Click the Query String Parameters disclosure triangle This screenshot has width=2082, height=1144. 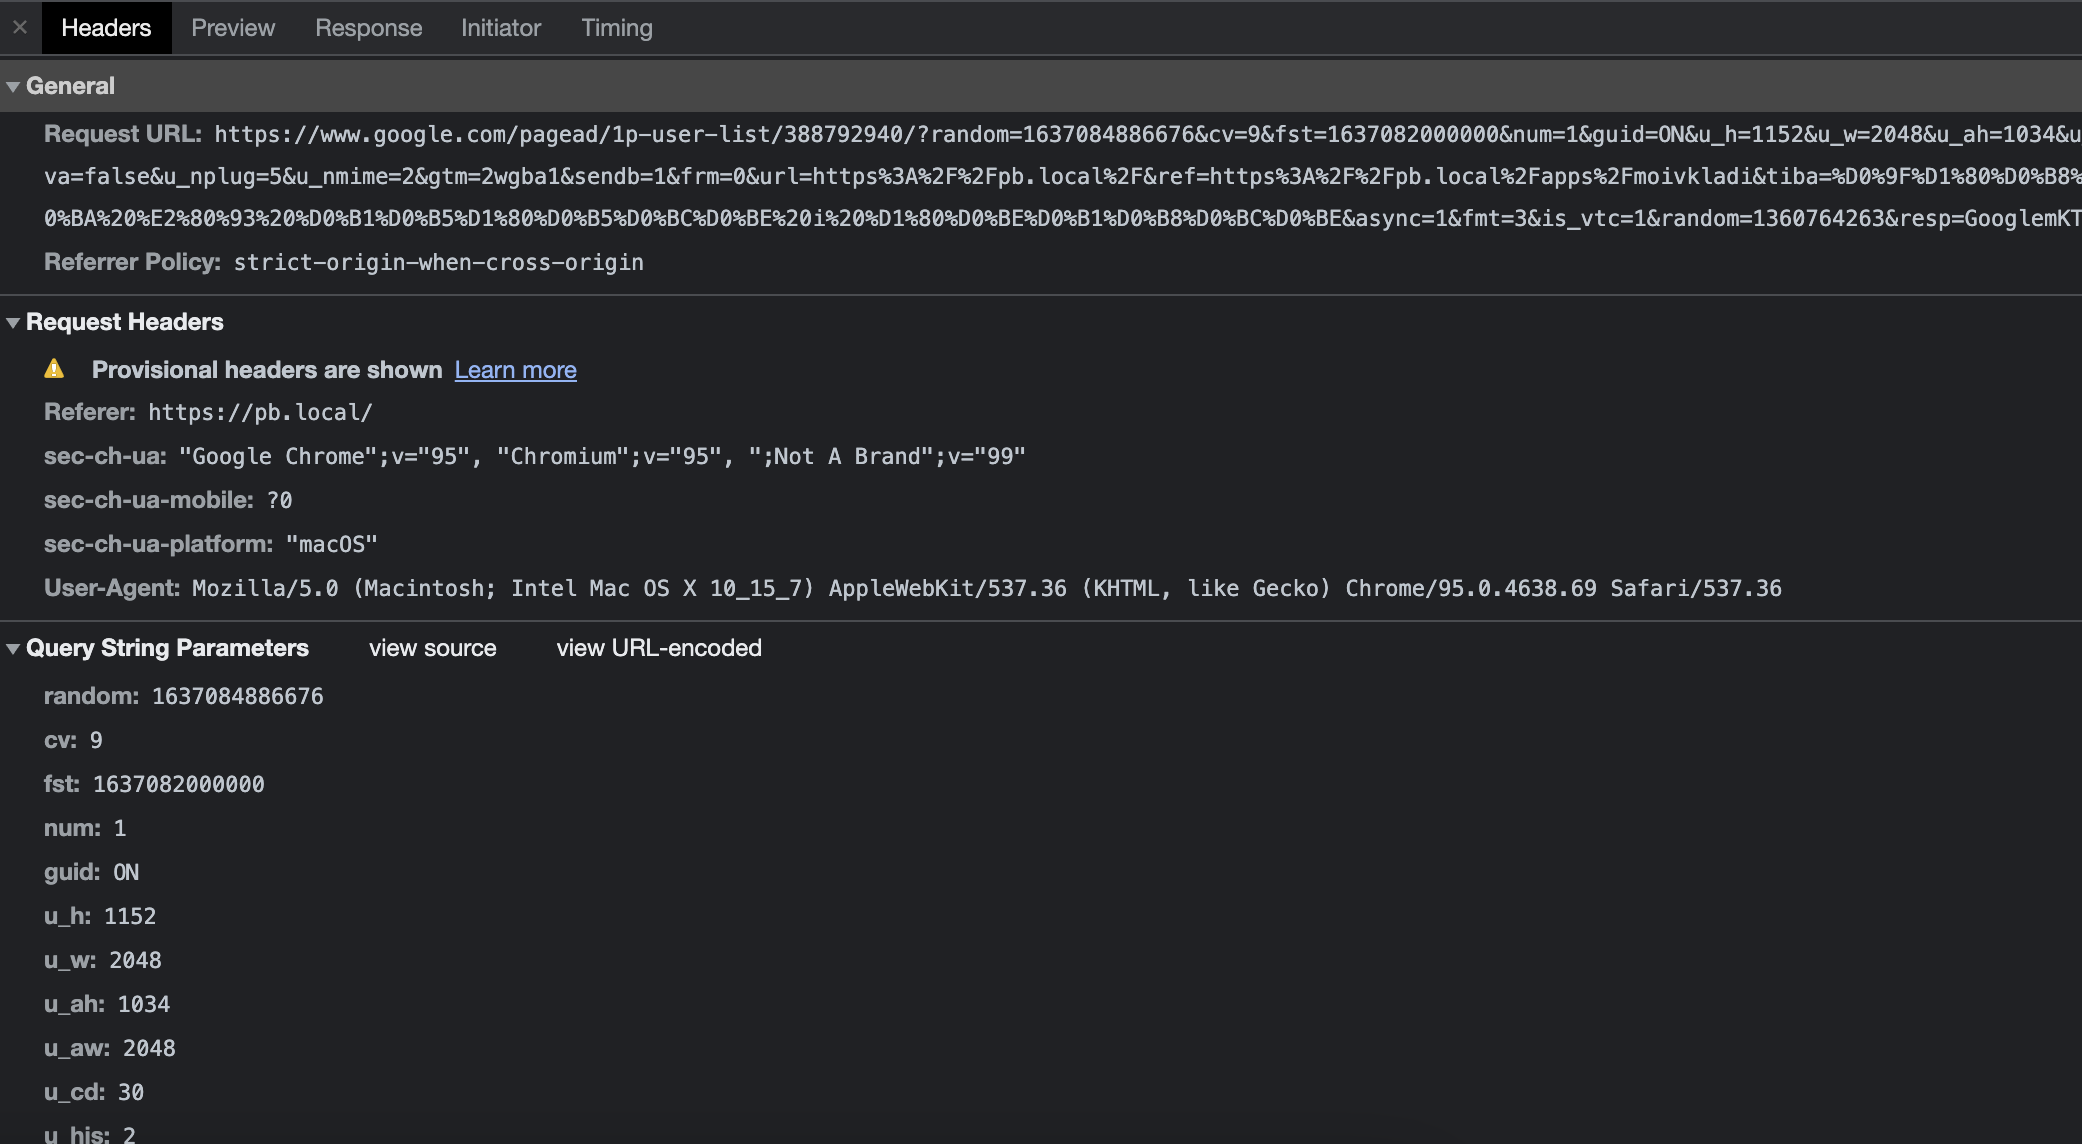coord(11,648)
